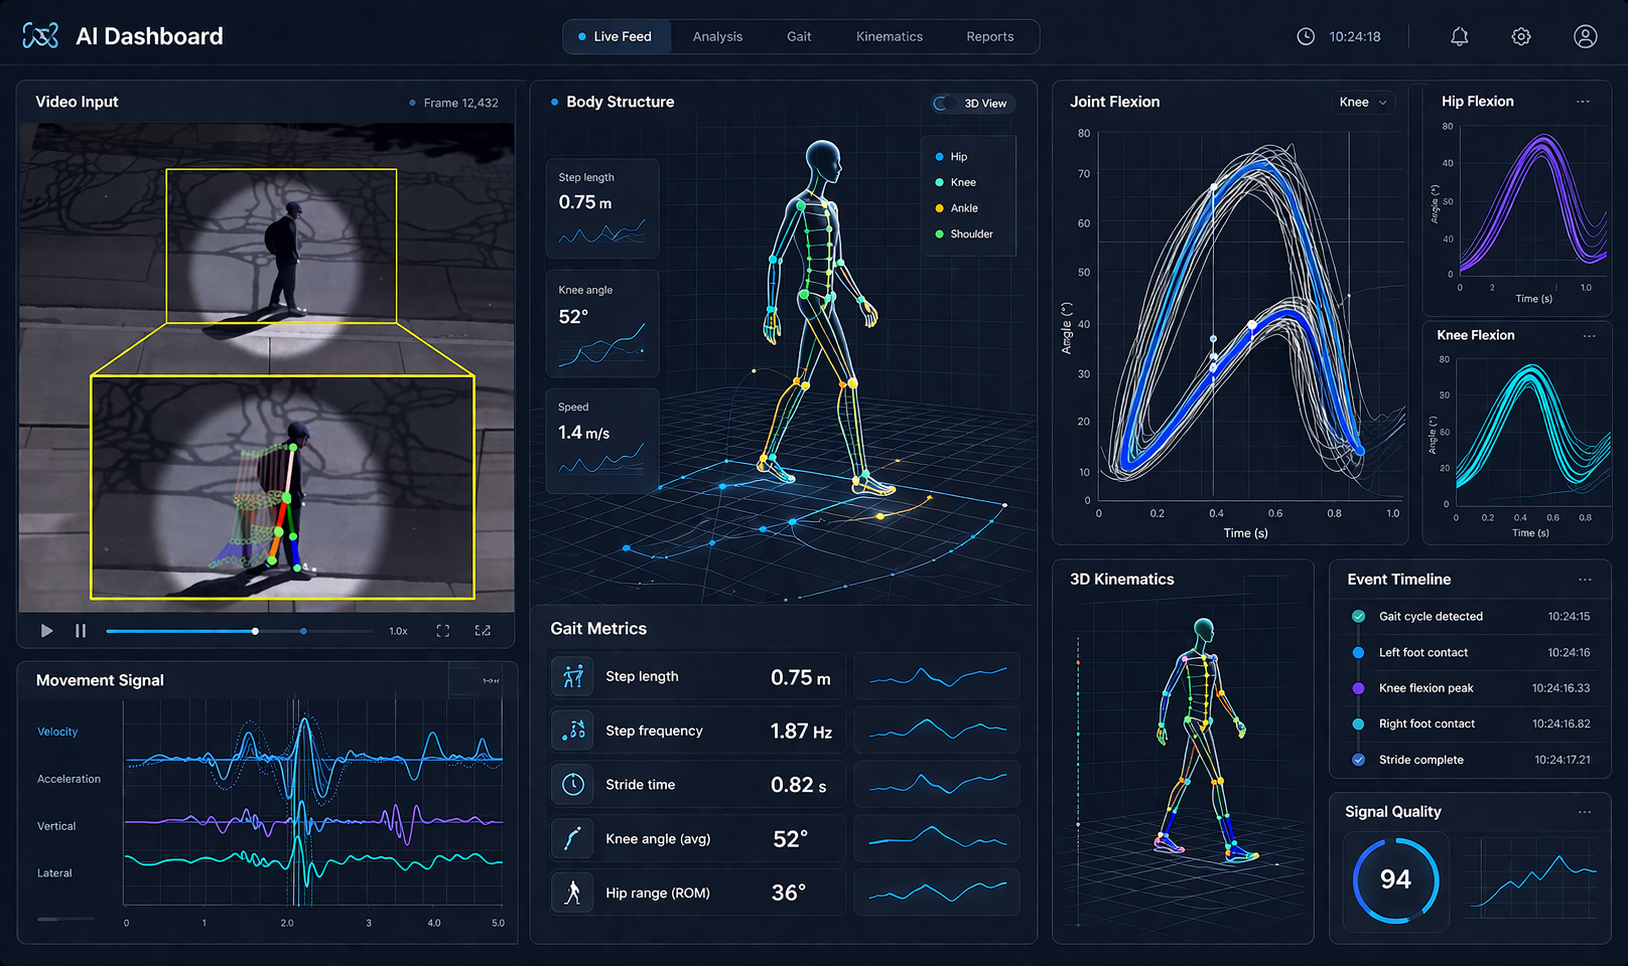Open the Event Timeline options menu

point(1585,580)
